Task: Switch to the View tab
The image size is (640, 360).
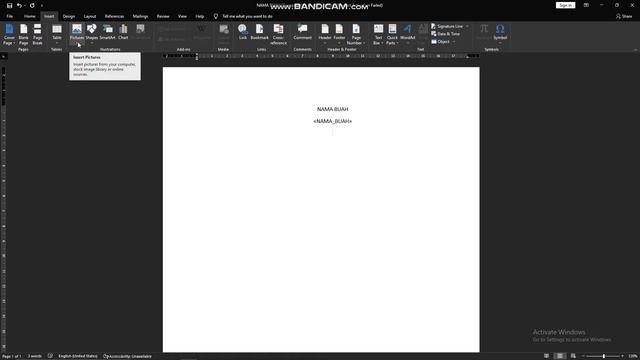Action: tap(182, 16)
